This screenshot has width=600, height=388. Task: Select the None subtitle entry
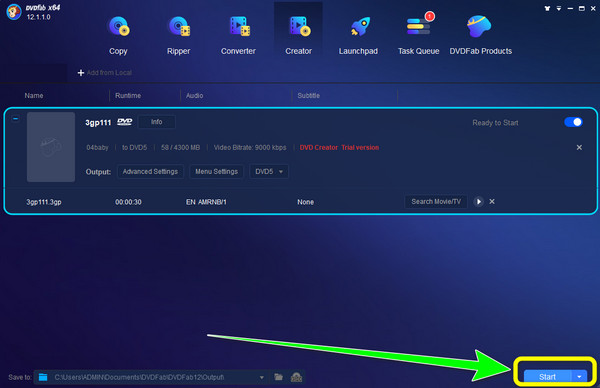pos(305,202)
